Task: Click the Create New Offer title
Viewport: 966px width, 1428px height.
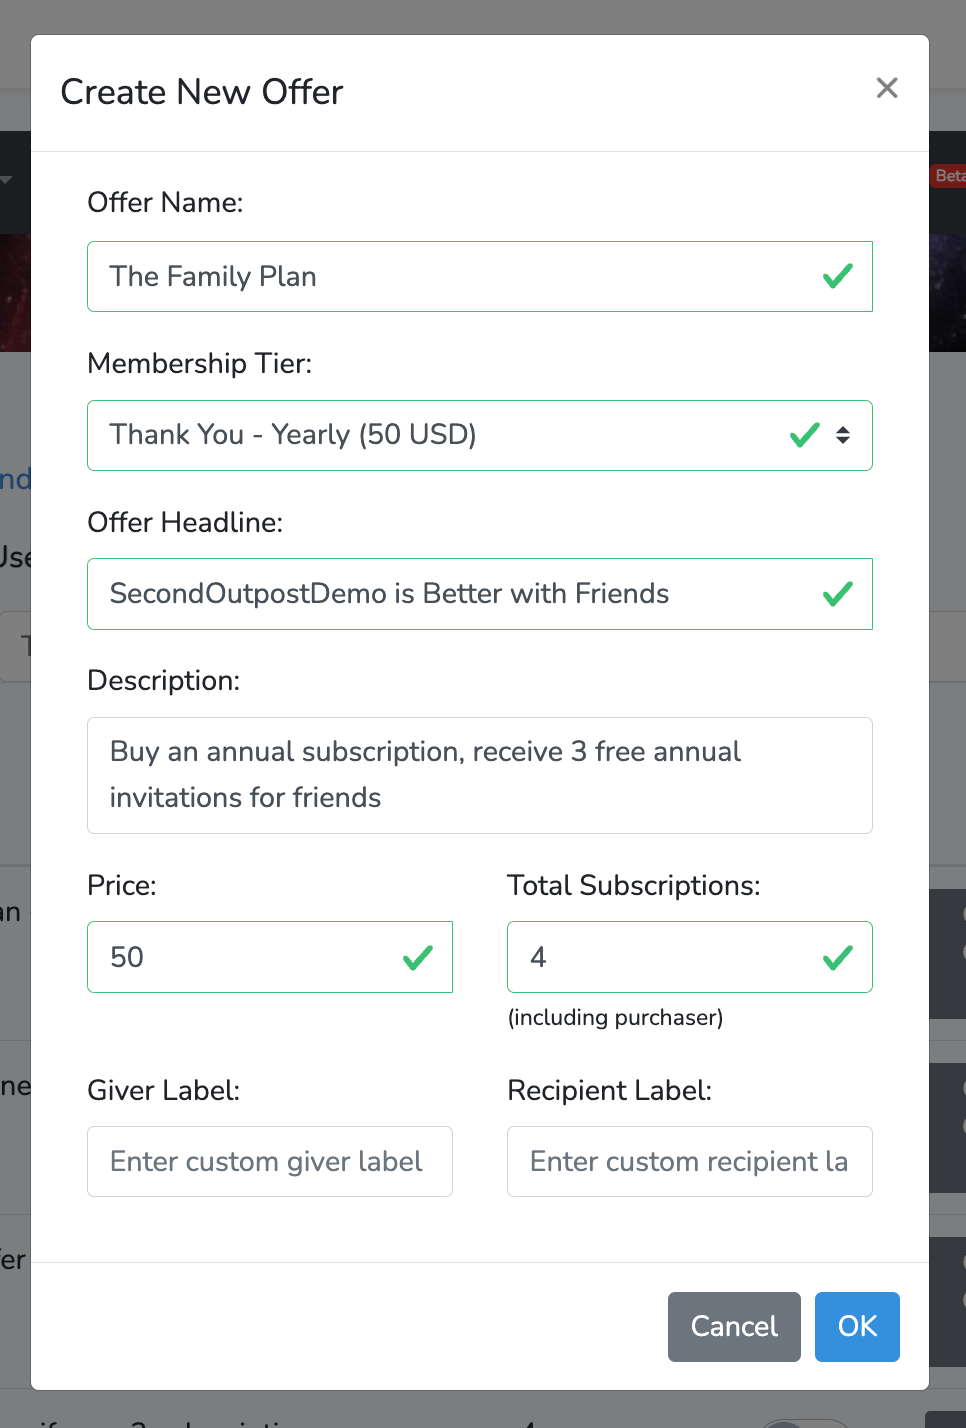Action: pos(202,92)
